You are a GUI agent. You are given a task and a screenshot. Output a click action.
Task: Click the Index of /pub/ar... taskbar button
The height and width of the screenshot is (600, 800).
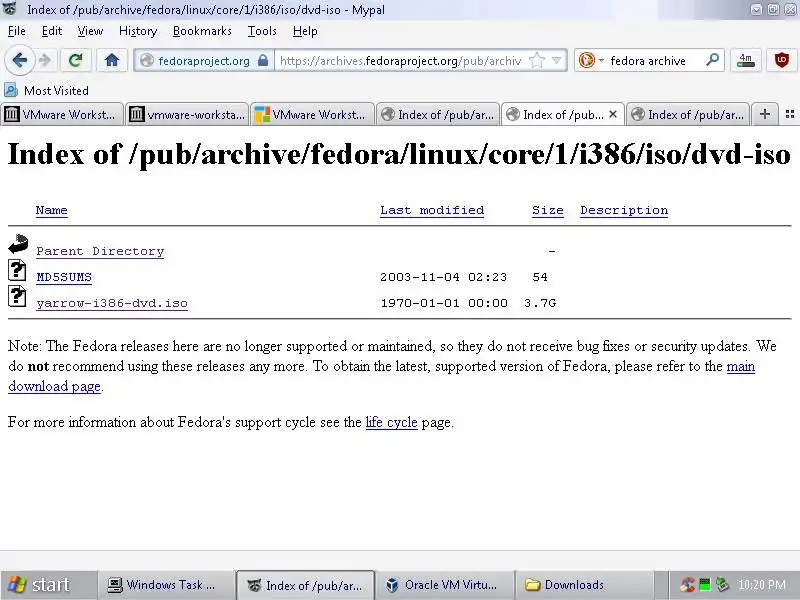pos(305,585)
